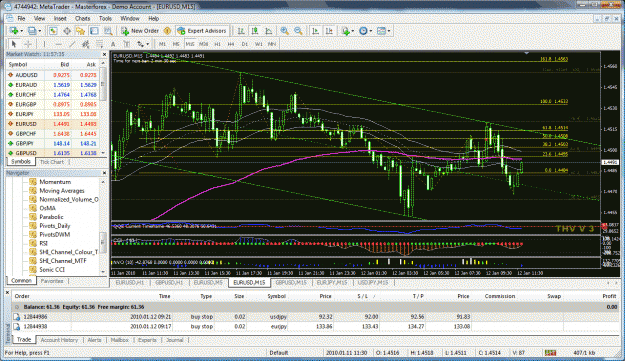Switch to line chart type icon

pyautogui.click(x=269, y=31)
